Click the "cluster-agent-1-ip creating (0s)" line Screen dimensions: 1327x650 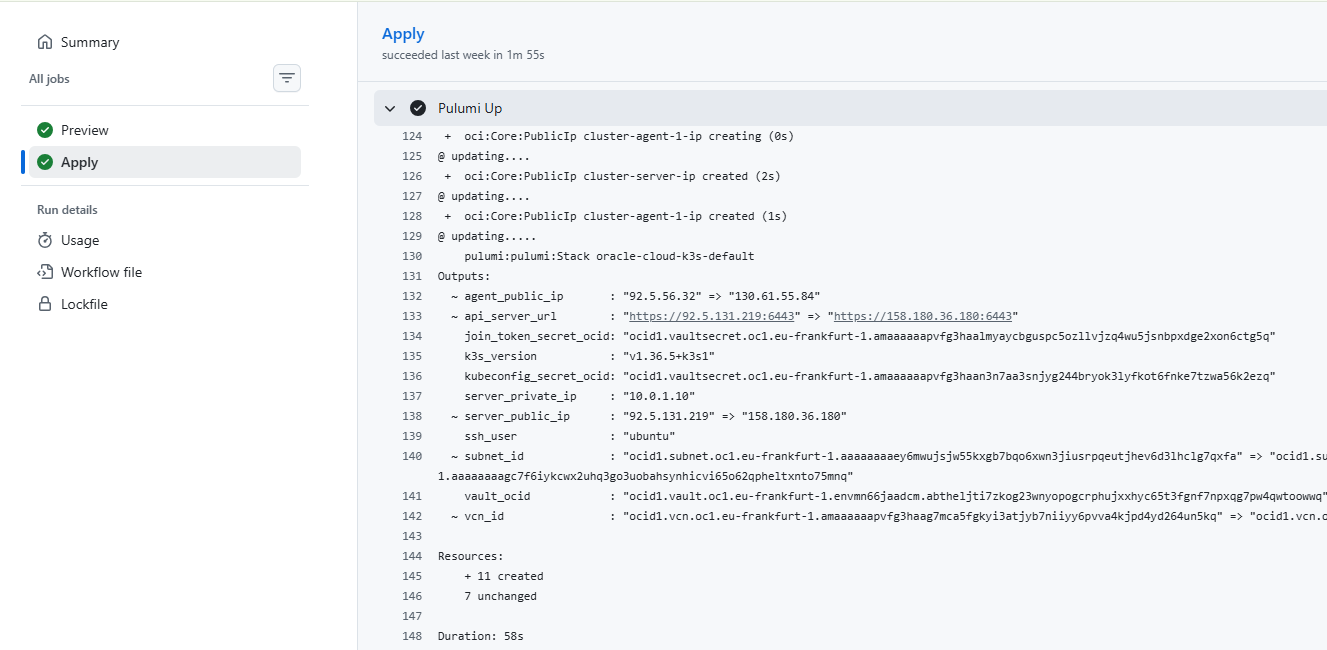(618, 136)
